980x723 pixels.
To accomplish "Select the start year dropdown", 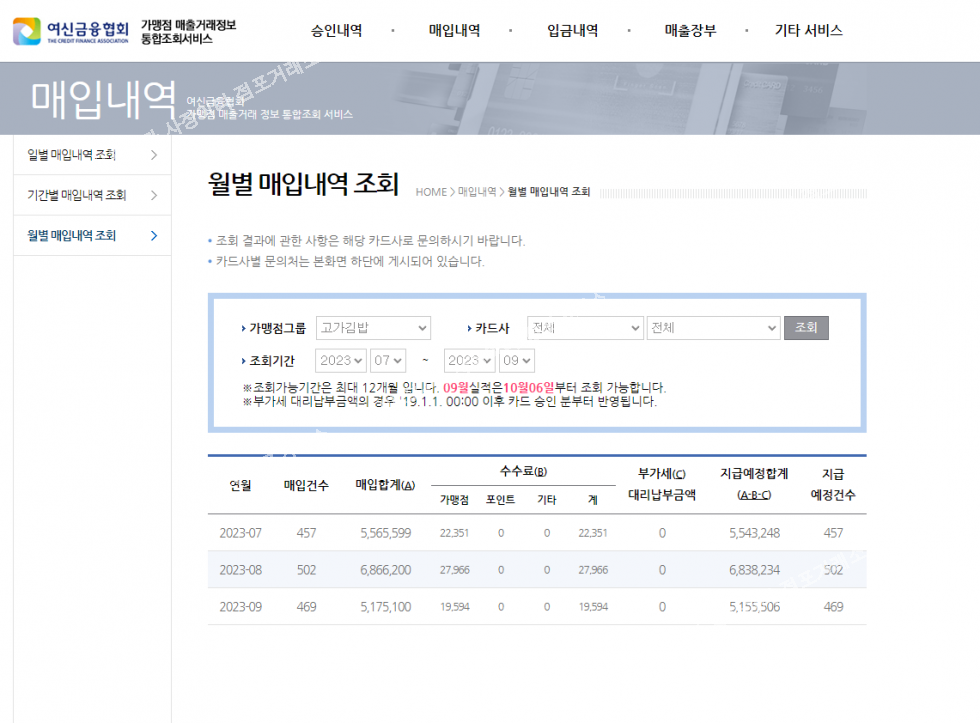I will 341,360.
